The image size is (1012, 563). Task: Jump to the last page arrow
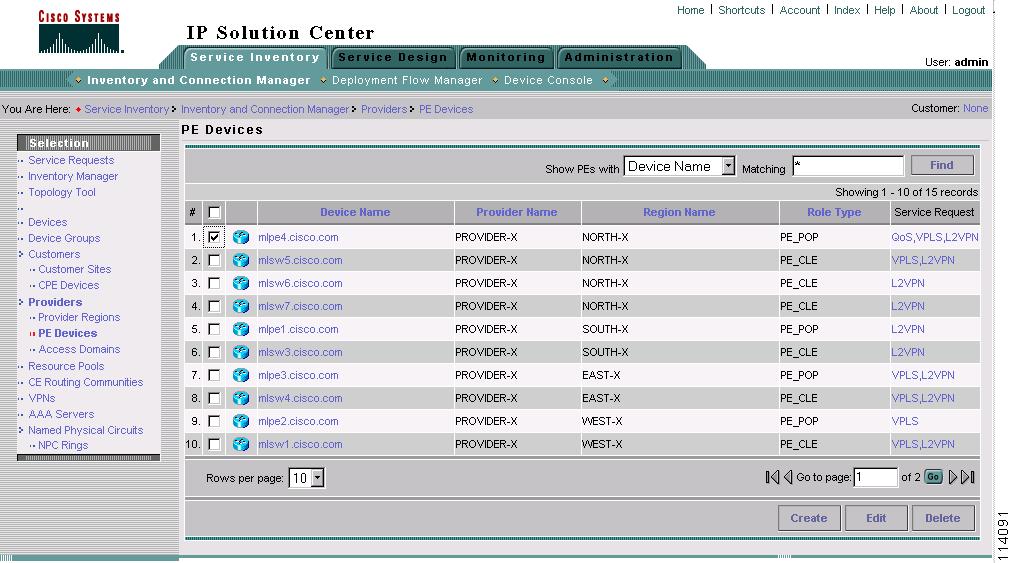tap(967, 477)
